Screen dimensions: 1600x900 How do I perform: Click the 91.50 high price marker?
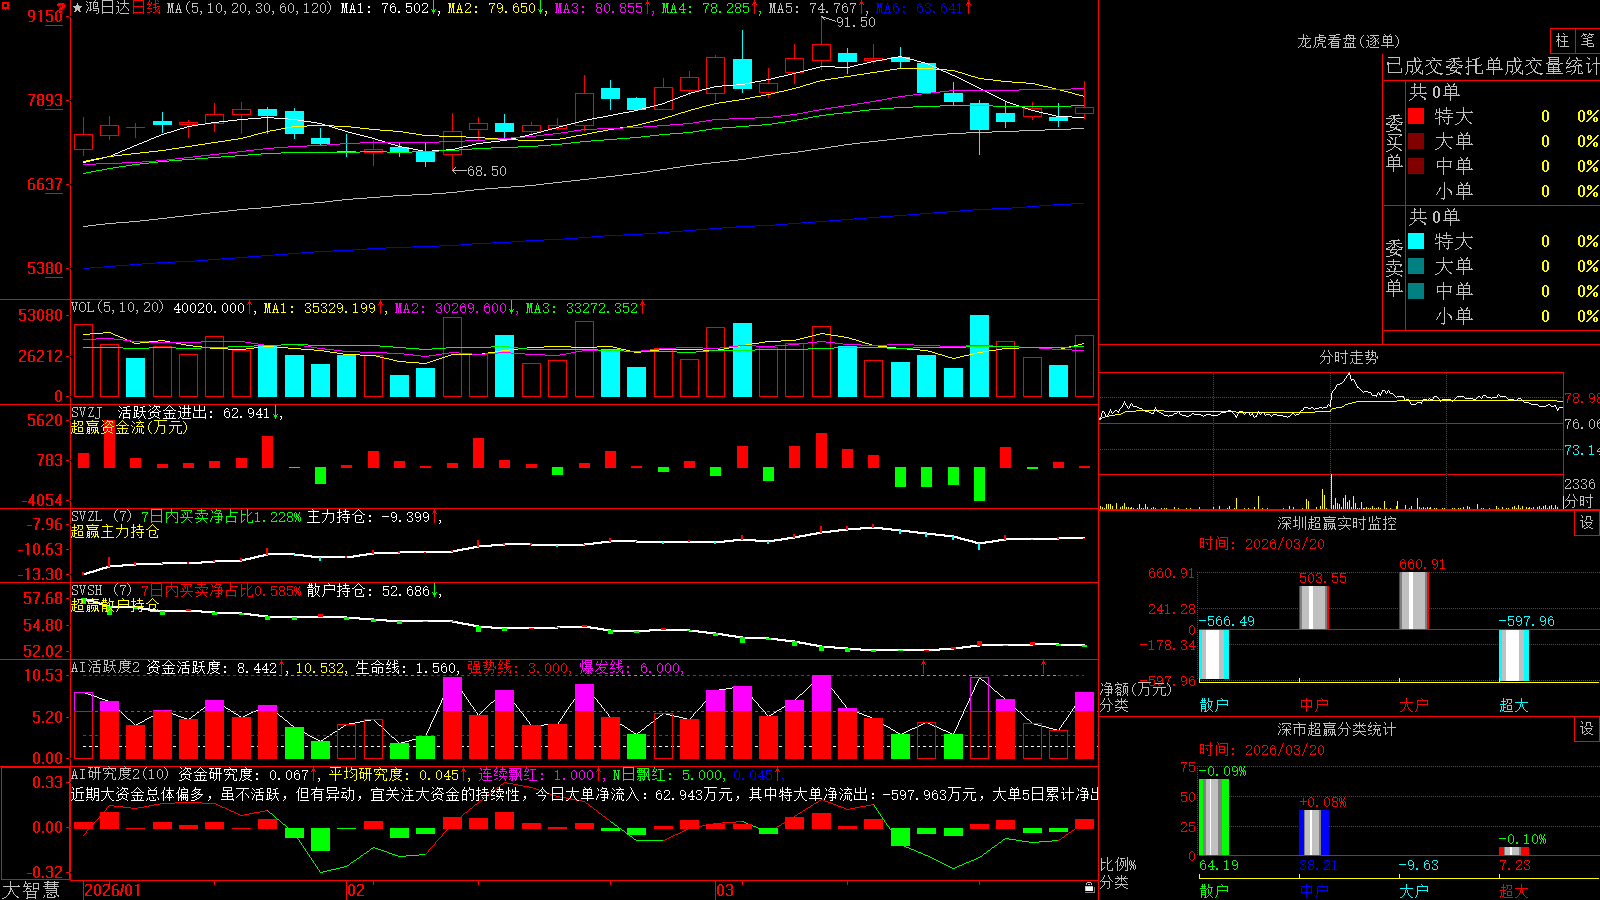point(855,22)
